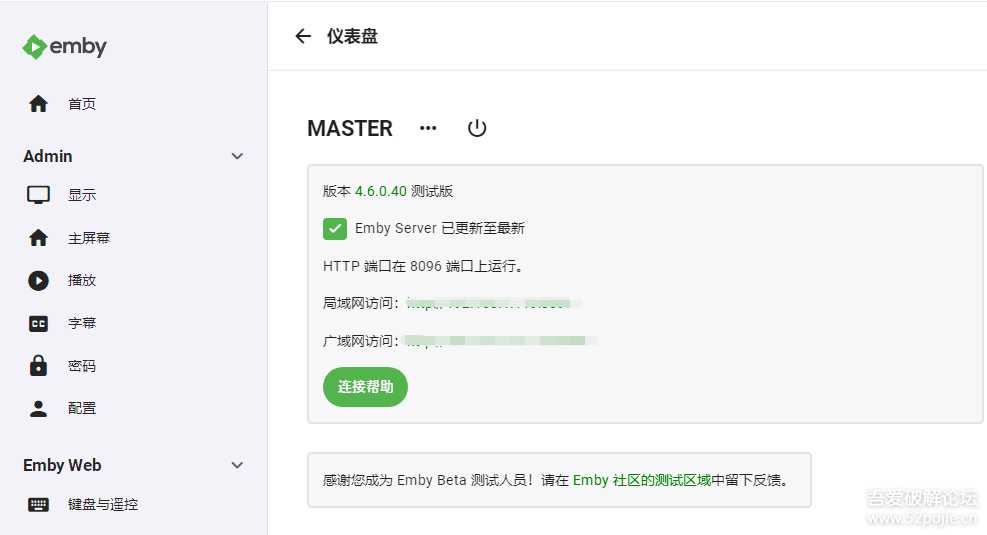Open the version 4.6.0.40 link
987x535 pixels.
[x=381, y=191]
